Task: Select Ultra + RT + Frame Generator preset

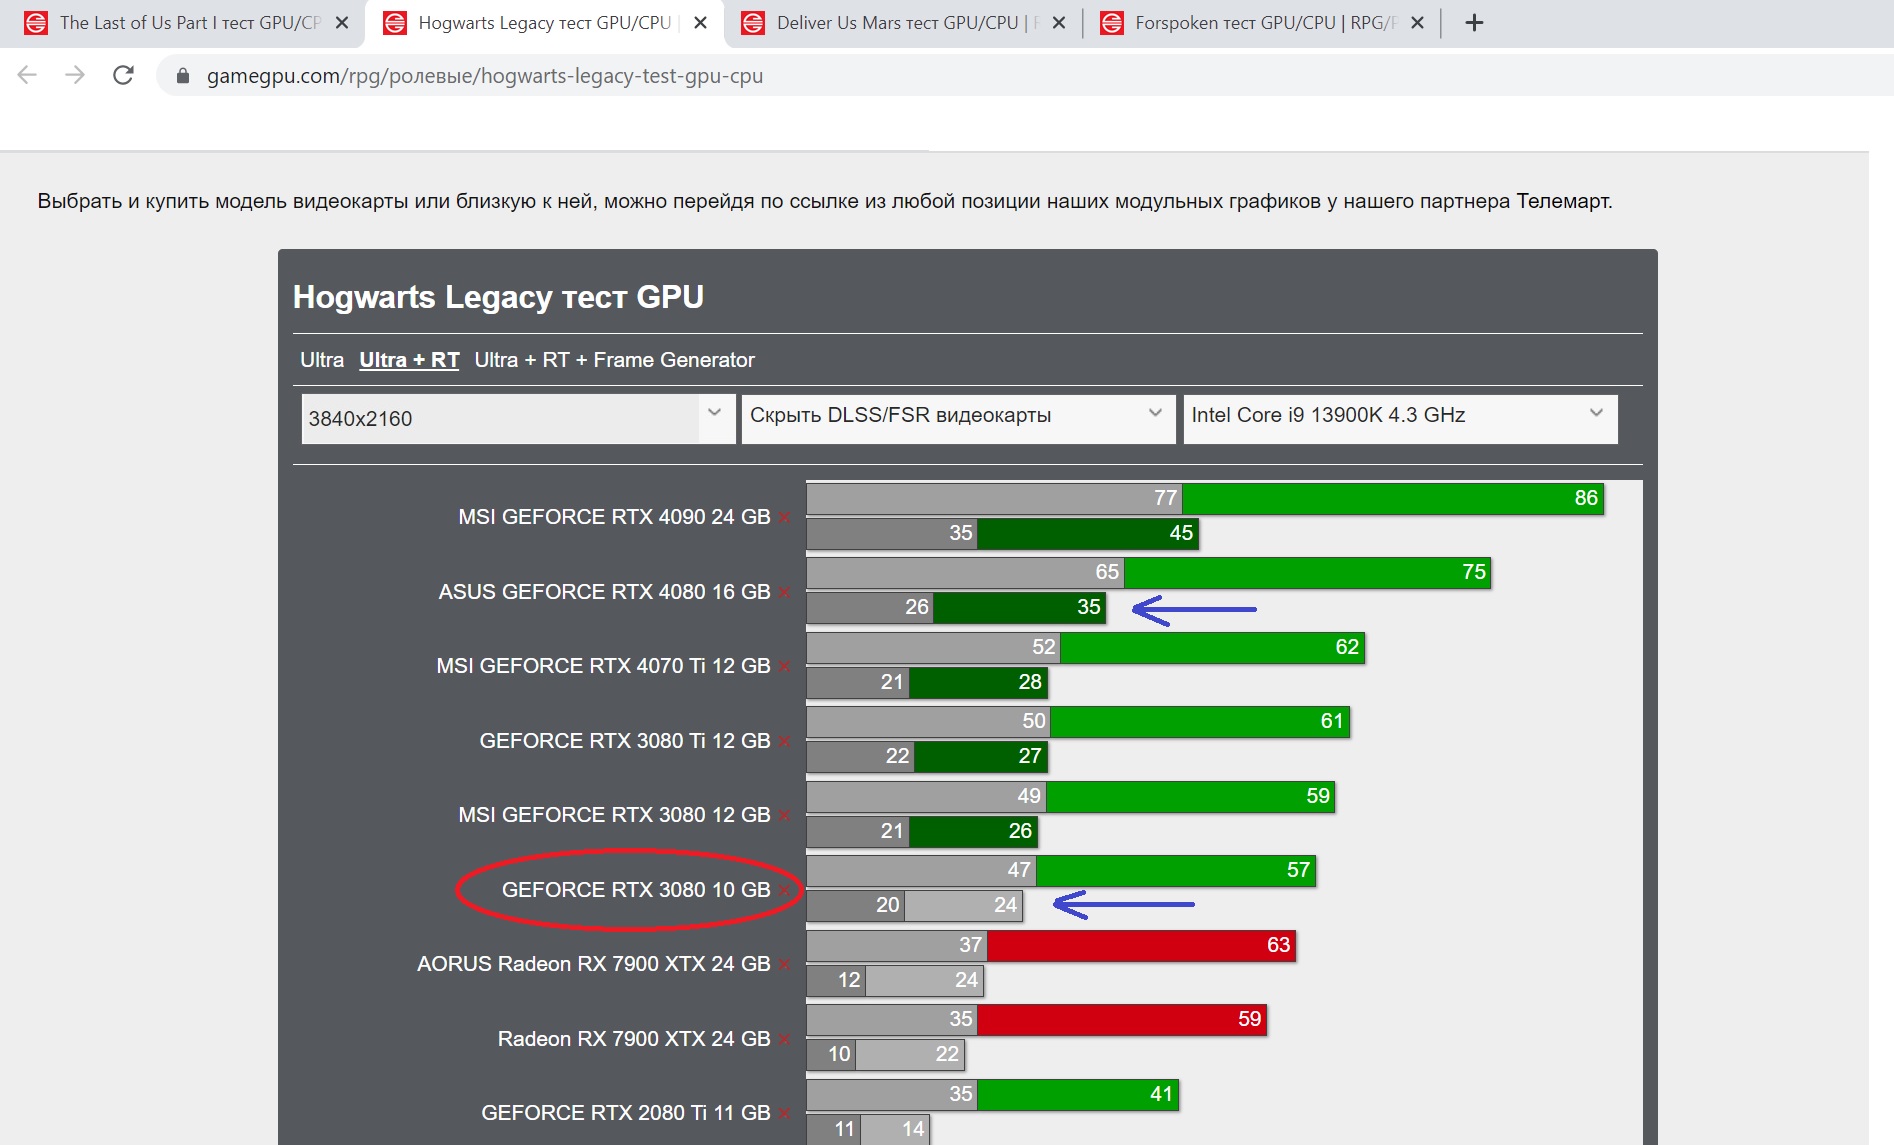Action: [614, 360]
